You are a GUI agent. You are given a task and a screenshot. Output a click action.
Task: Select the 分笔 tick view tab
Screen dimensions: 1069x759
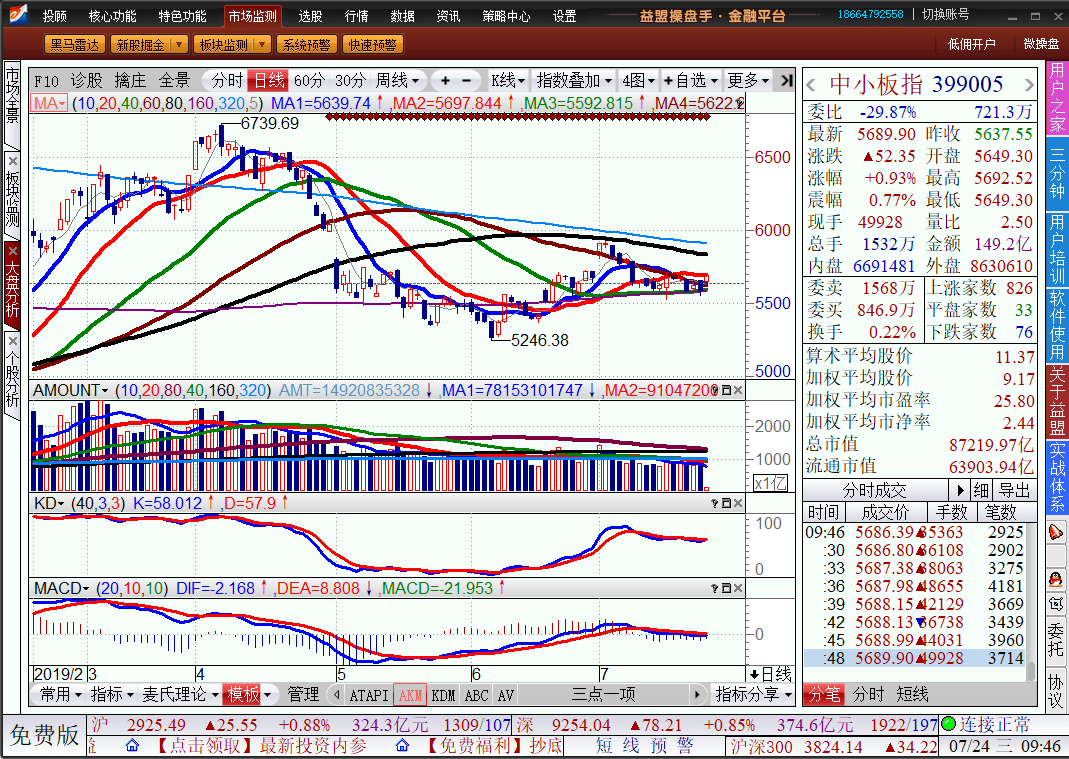pyautogui.click(x=824, y=695)
